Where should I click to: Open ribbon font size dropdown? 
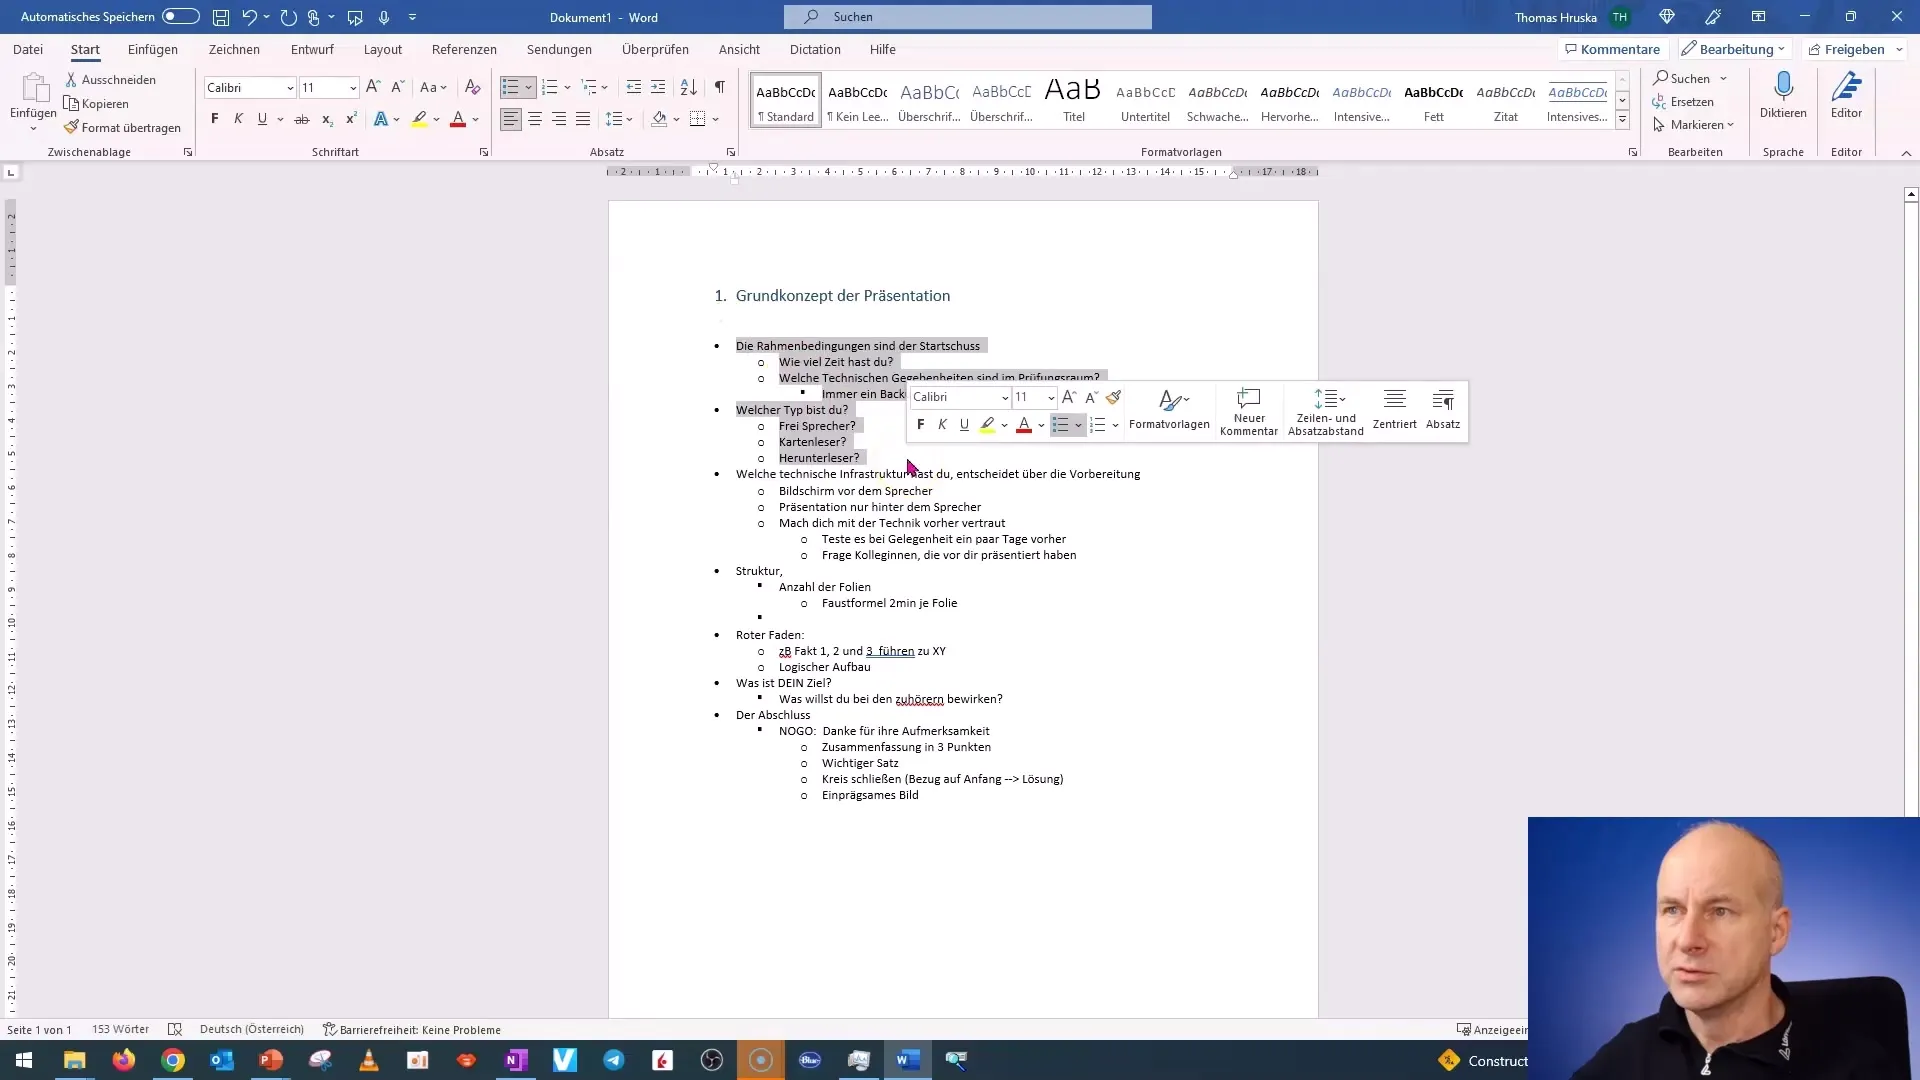tap(353, 88)
